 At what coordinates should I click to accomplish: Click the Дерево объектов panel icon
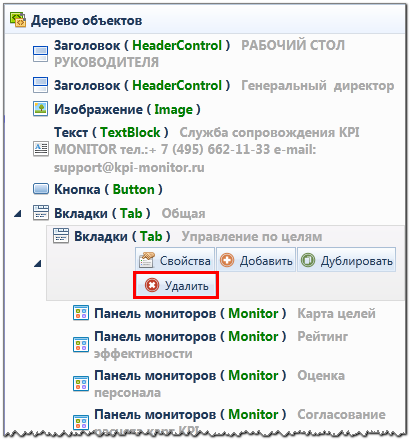click(x=18, y=20)
